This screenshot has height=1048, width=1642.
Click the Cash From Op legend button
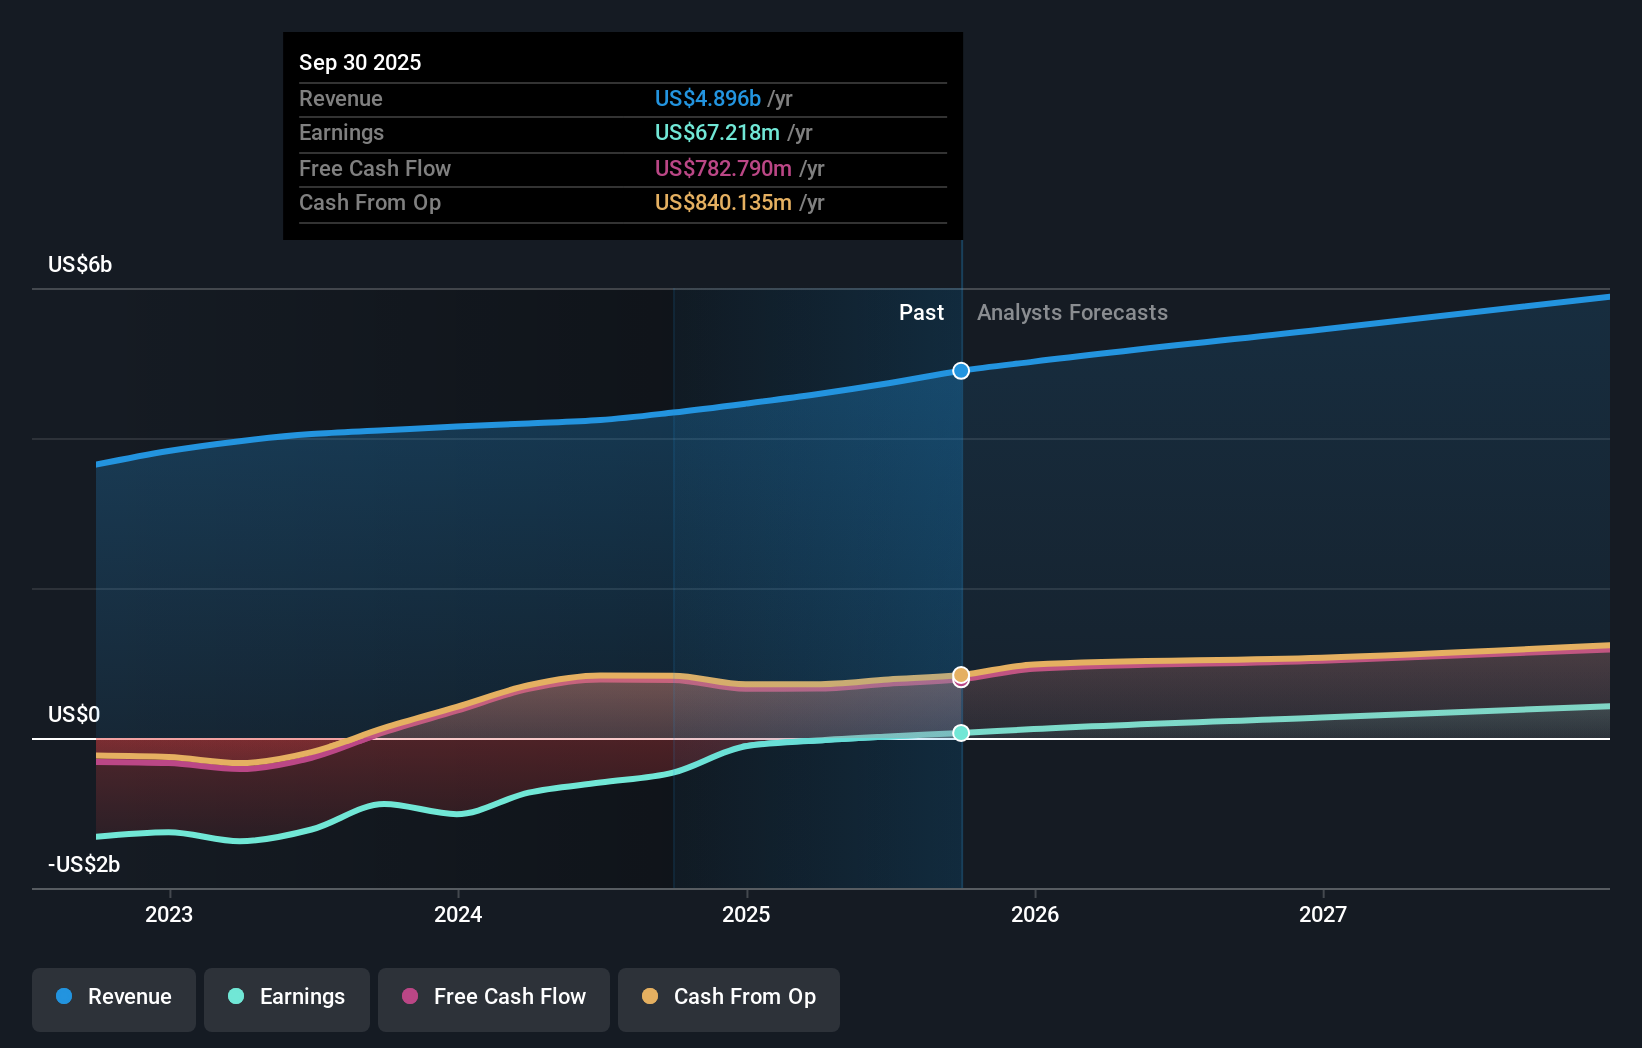728,998
